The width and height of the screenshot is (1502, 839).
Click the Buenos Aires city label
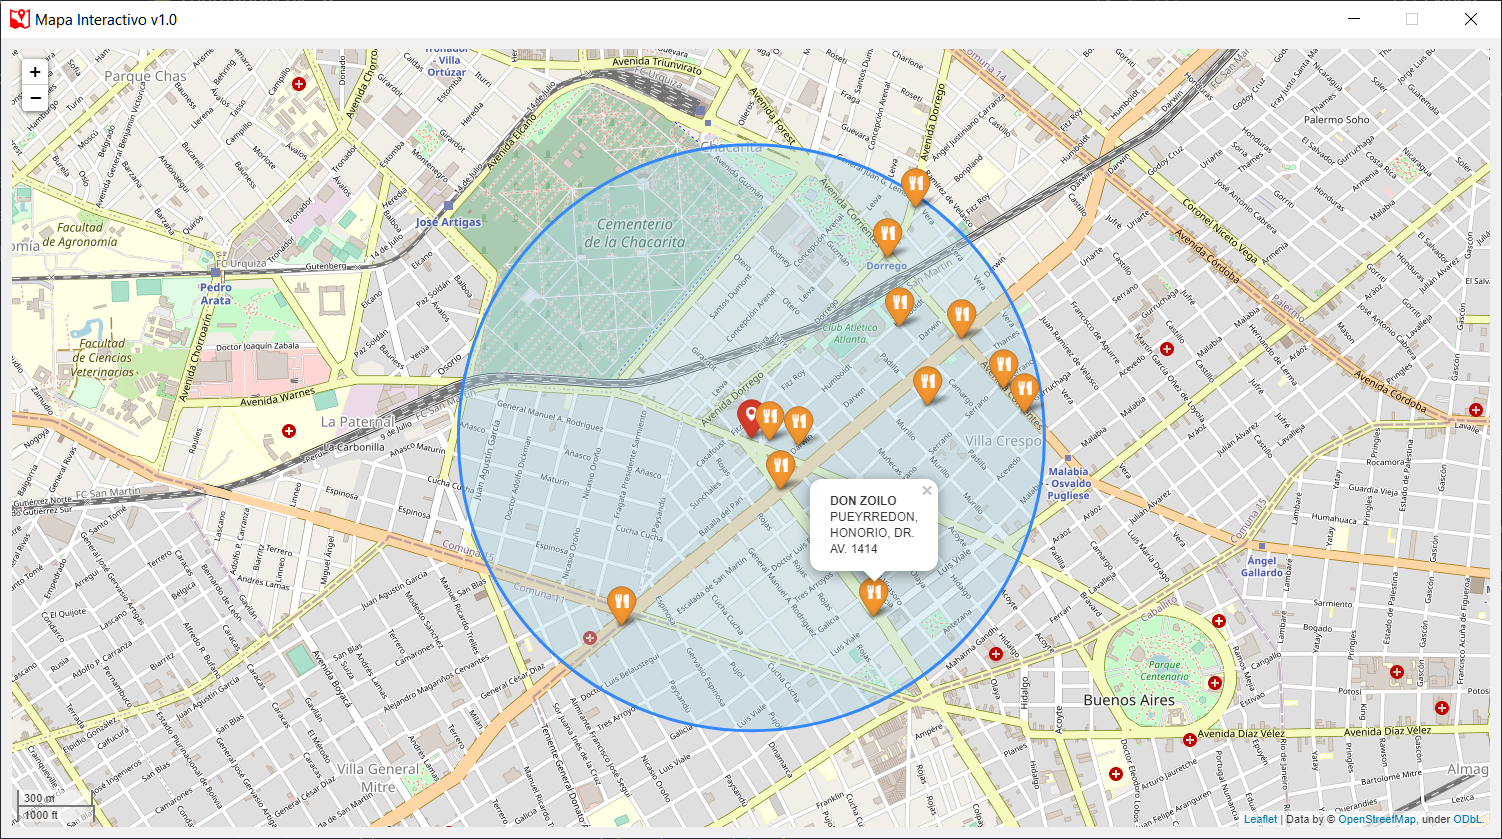pos(1130,700)
